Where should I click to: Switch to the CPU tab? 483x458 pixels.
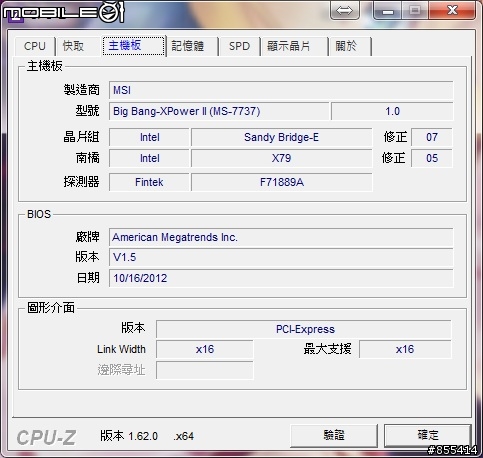click(x=35, y=46)
